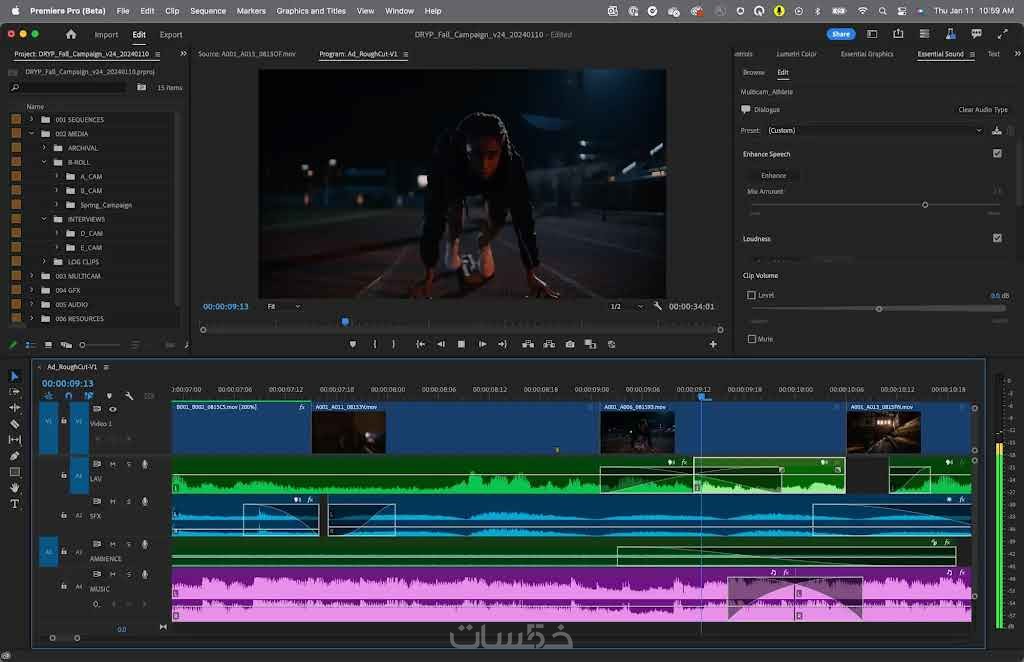Screen dimensions: 1024x662
Task: Choose the Pen tool
Action: (14, 456)
